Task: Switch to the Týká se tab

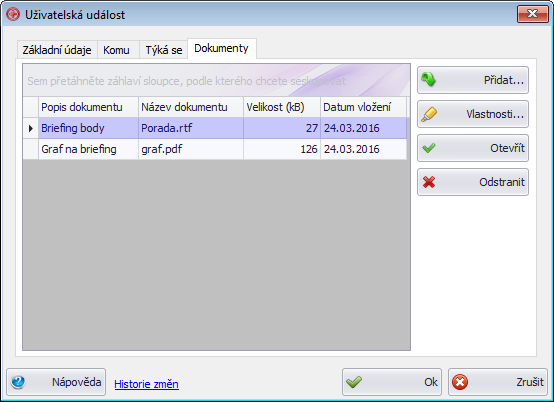Action: click(164, 50)
